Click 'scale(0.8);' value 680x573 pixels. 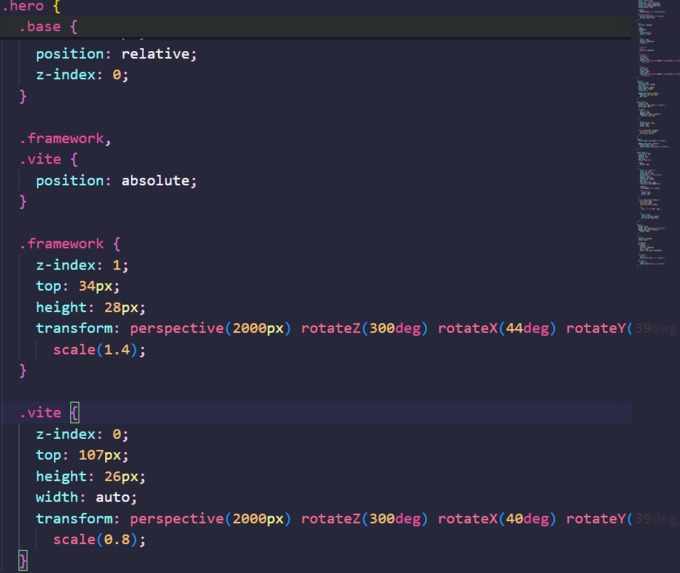[x=99, y=540]
